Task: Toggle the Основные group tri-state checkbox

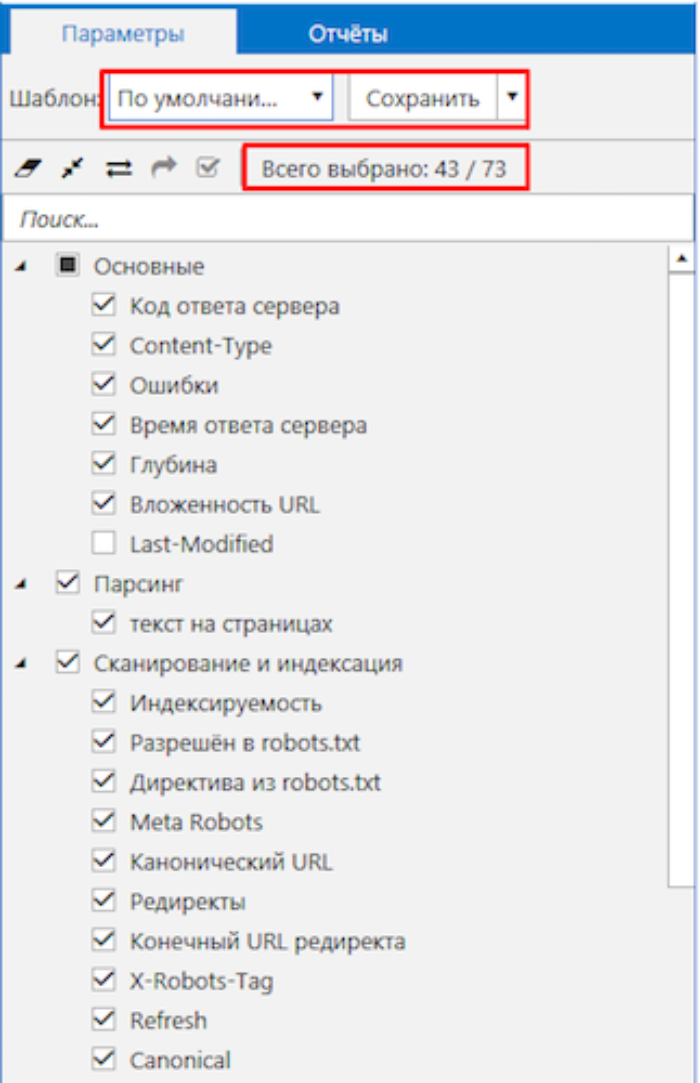Action: tap(67, 266)
